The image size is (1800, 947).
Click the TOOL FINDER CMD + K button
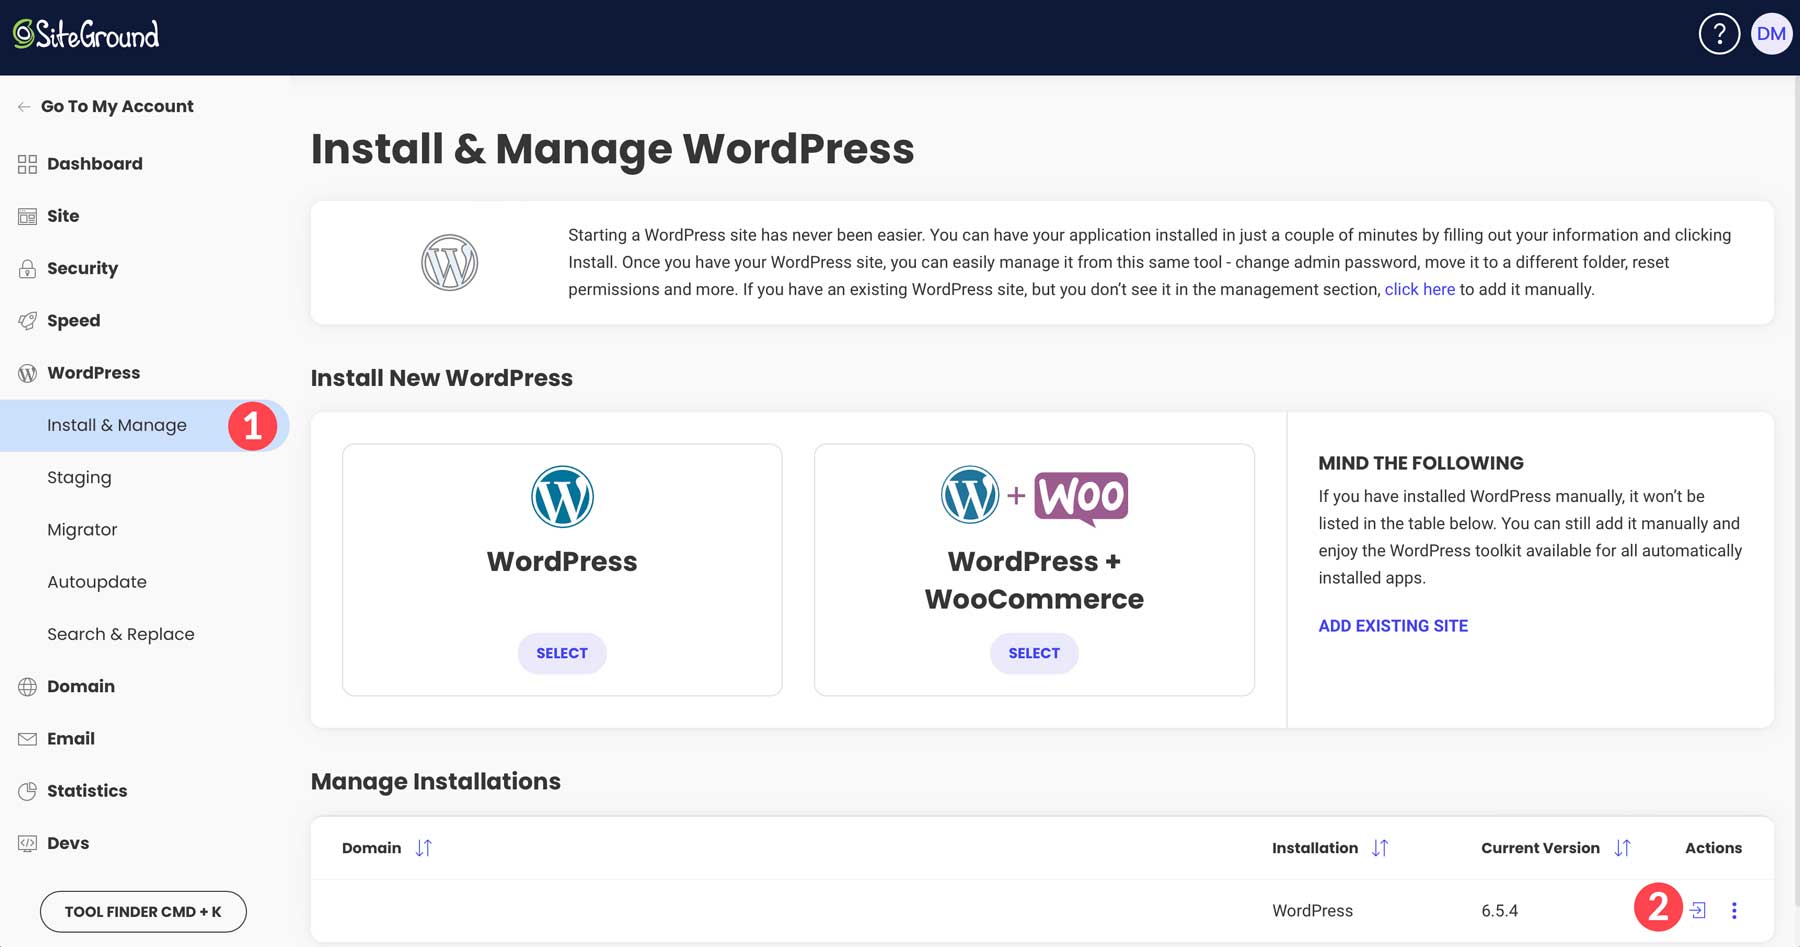tap(142, 911)
